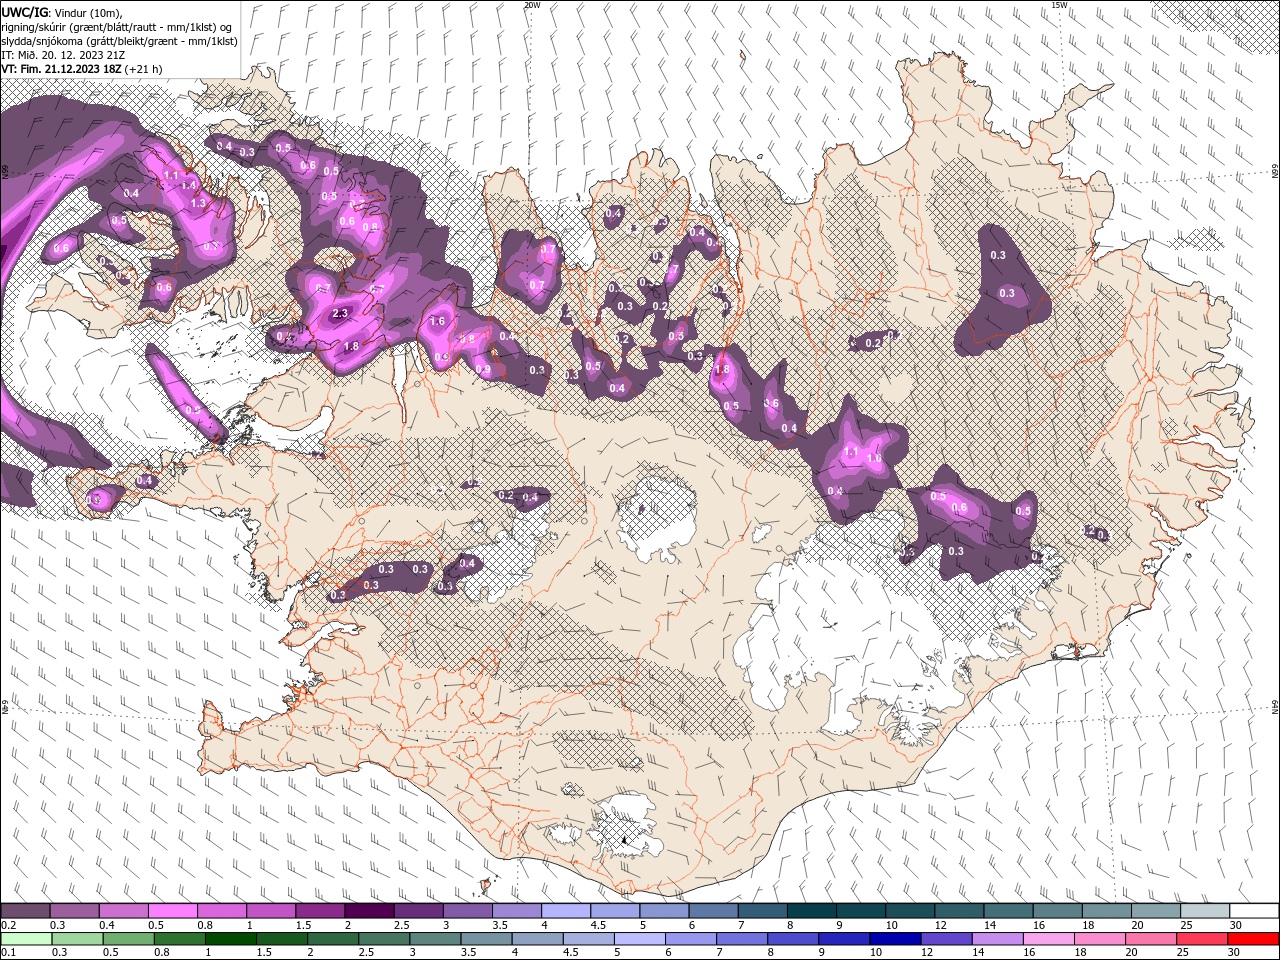
Task: Click the "3.5" label on upper legend row
Action: tap(499, 925)
